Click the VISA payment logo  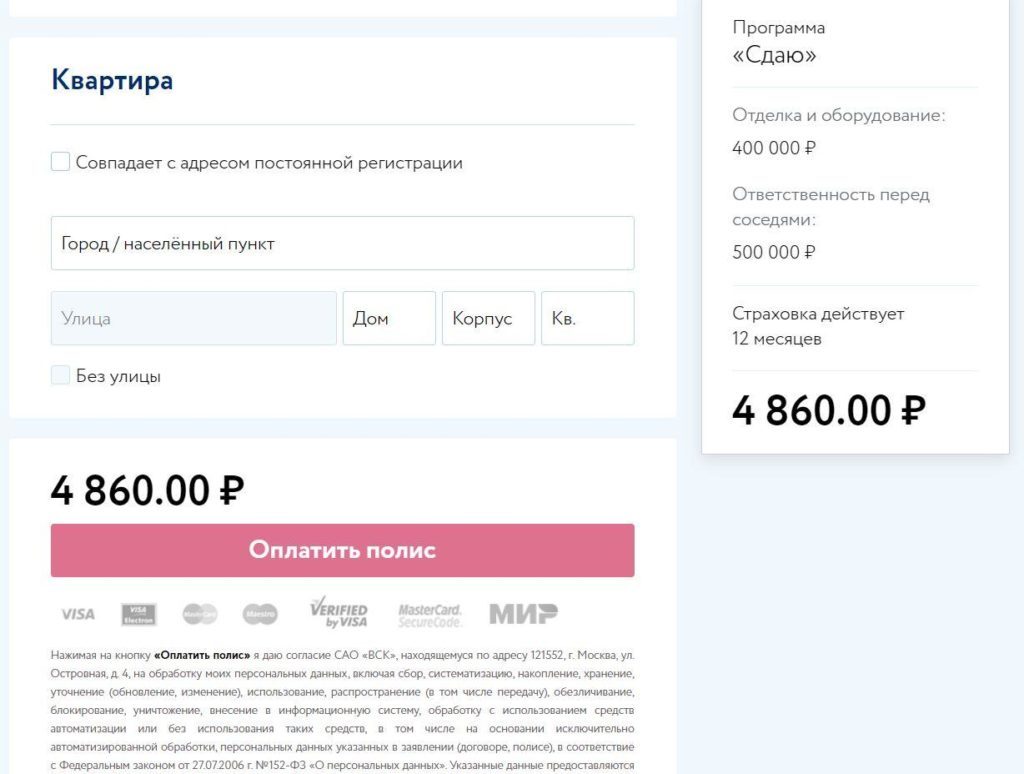click(x=78, y=614)
